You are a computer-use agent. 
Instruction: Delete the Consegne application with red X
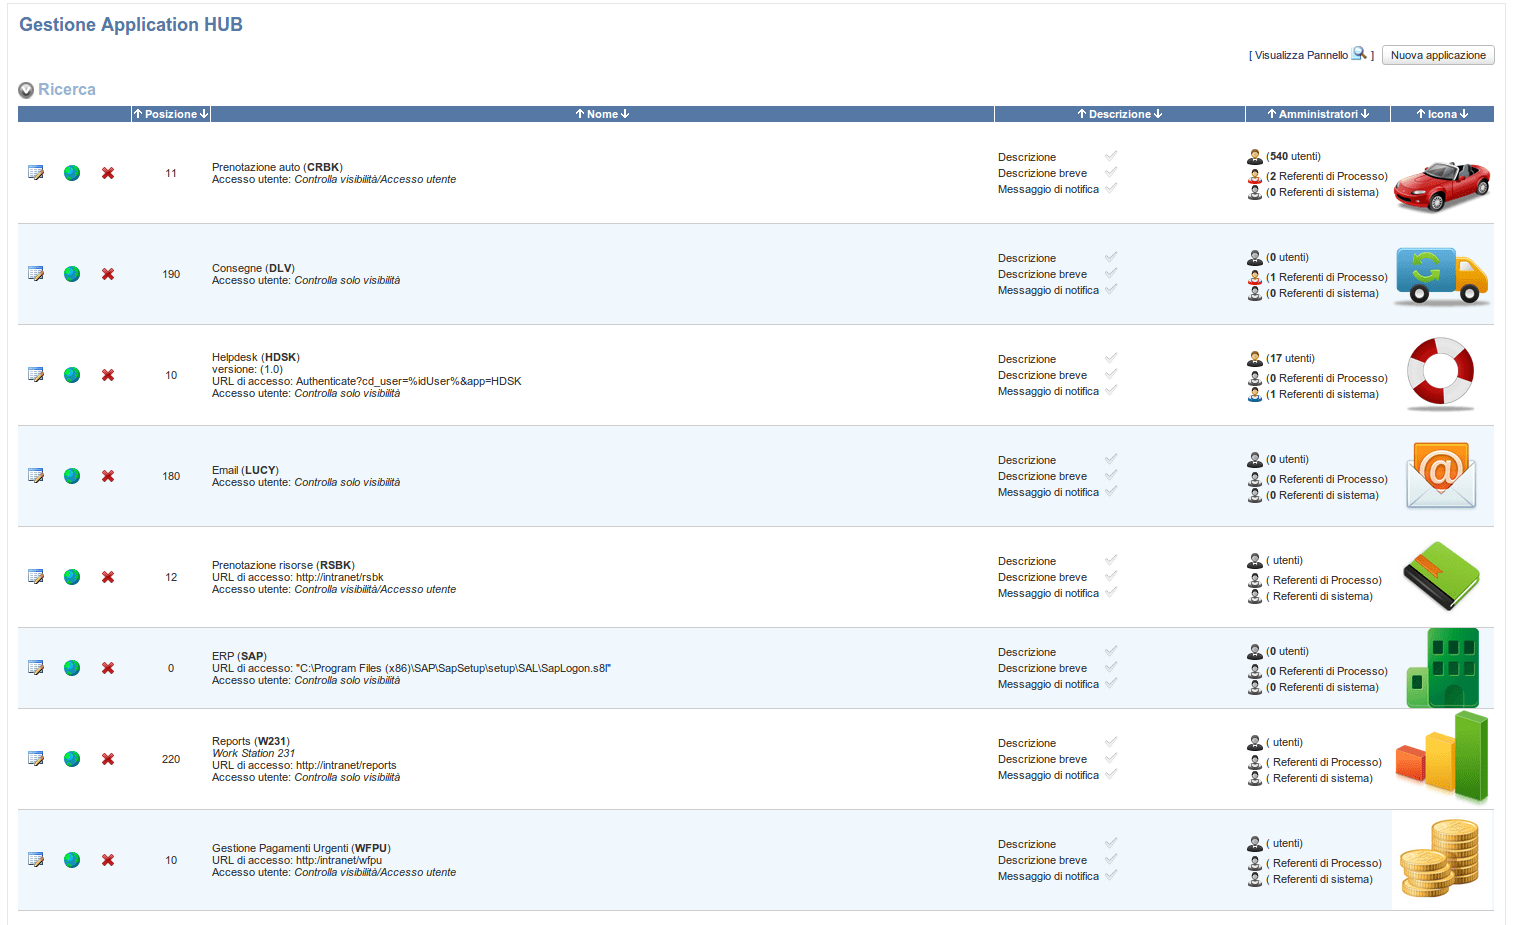coord(108,274)
